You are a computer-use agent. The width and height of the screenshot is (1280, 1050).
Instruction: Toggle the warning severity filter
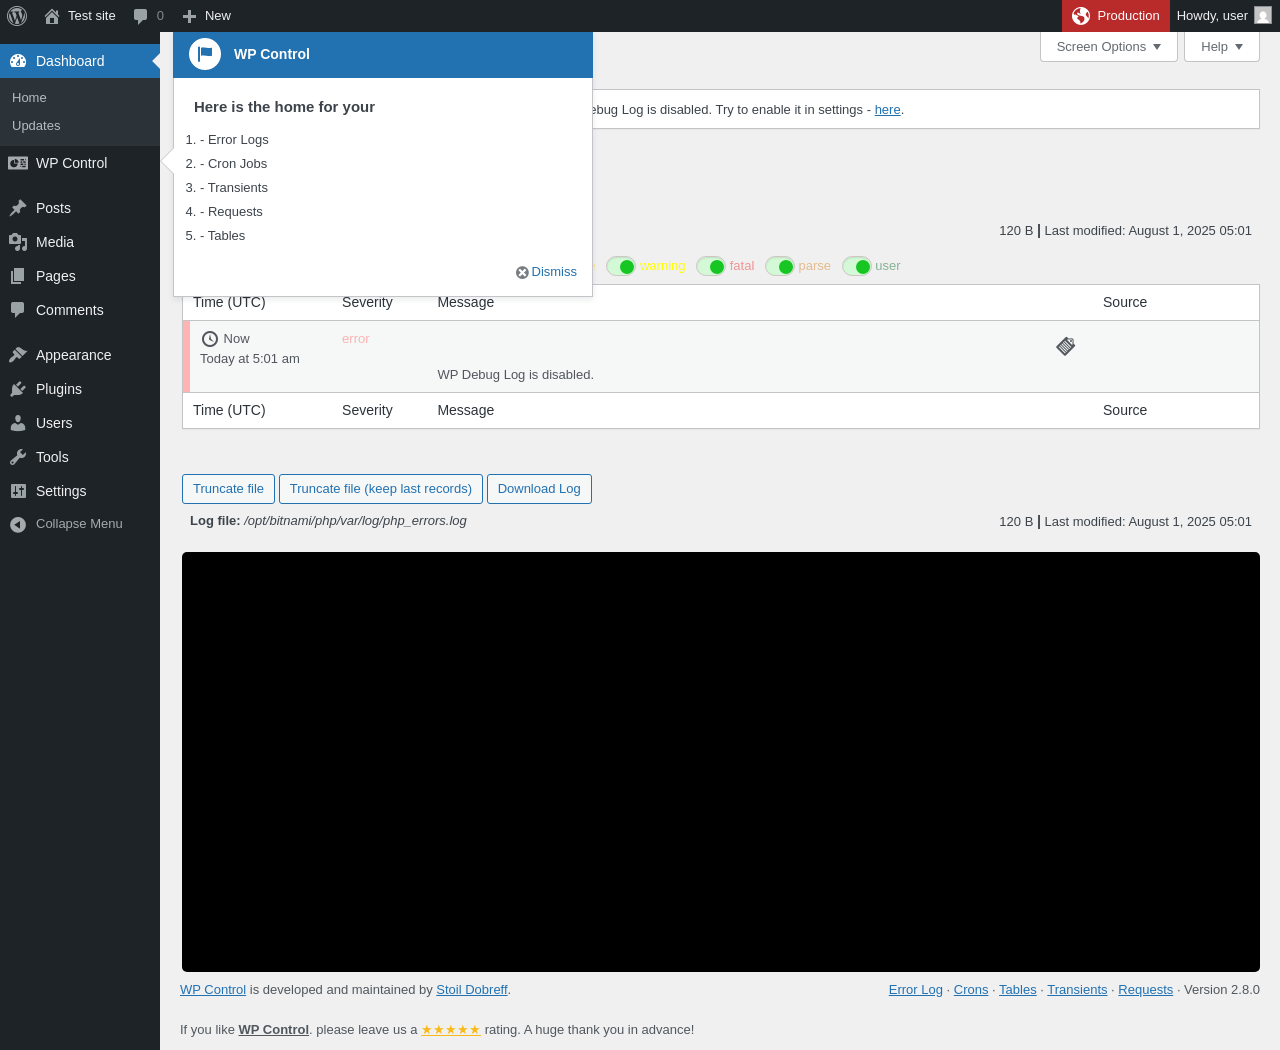tap(621, 266)
